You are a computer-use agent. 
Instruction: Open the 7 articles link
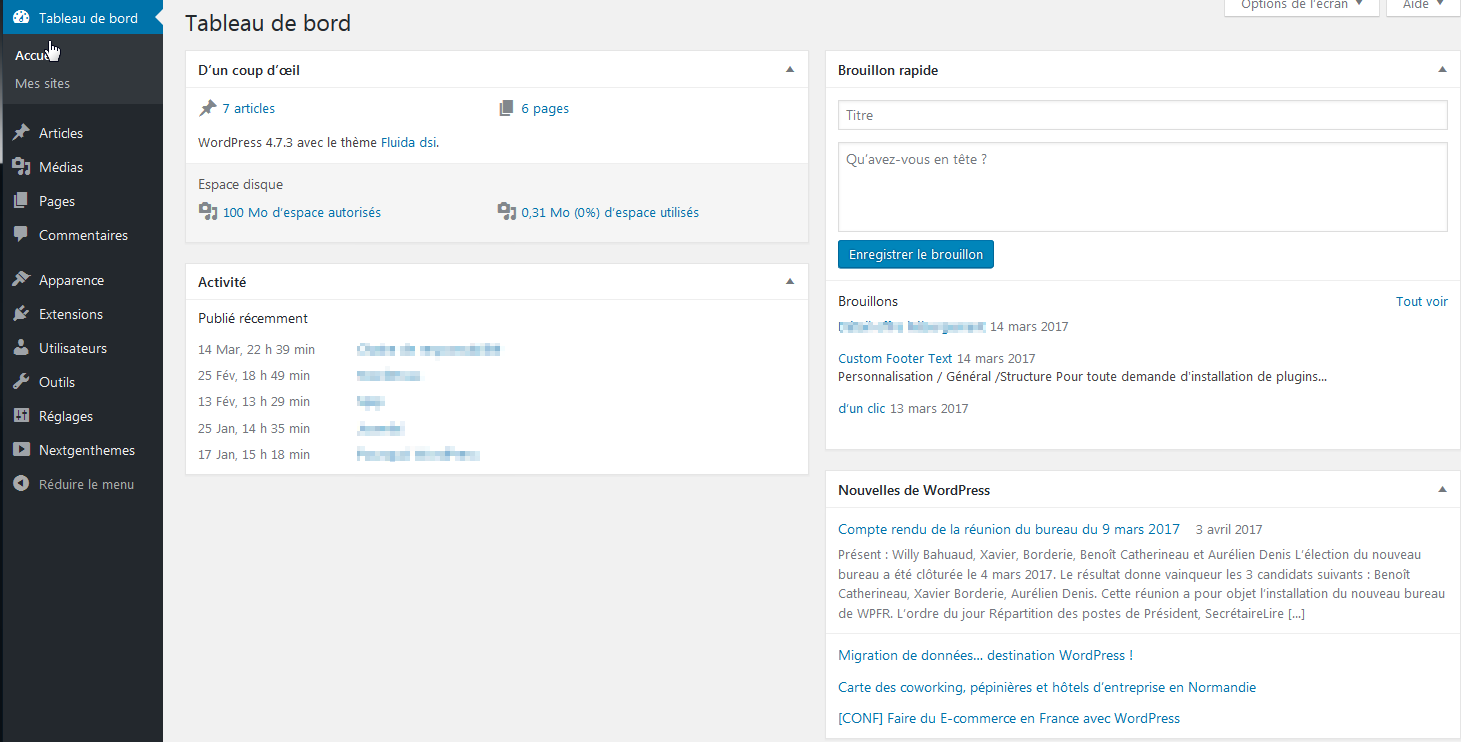click(x=249, y=108)
